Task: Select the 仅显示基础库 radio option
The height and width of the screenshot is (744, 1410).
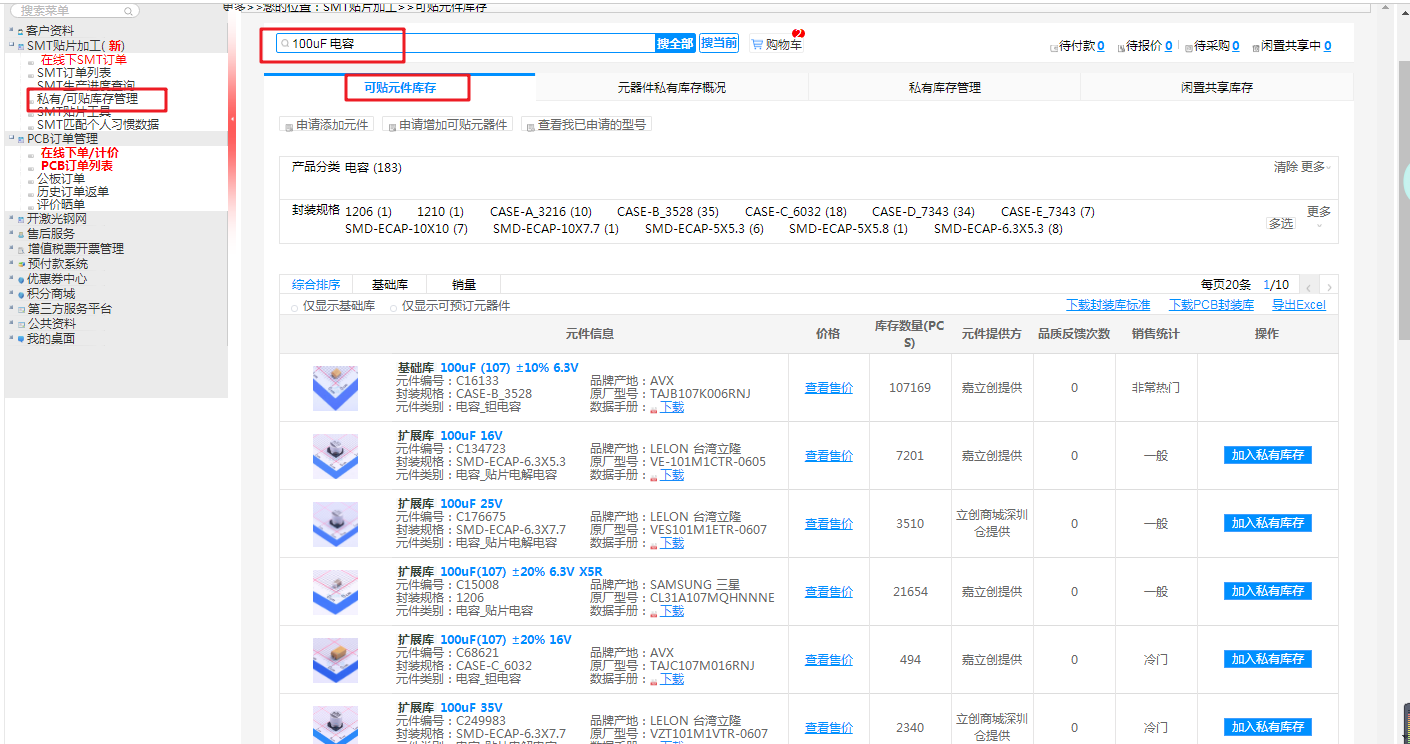Action: pyautogui.click(x=295, y=307)
